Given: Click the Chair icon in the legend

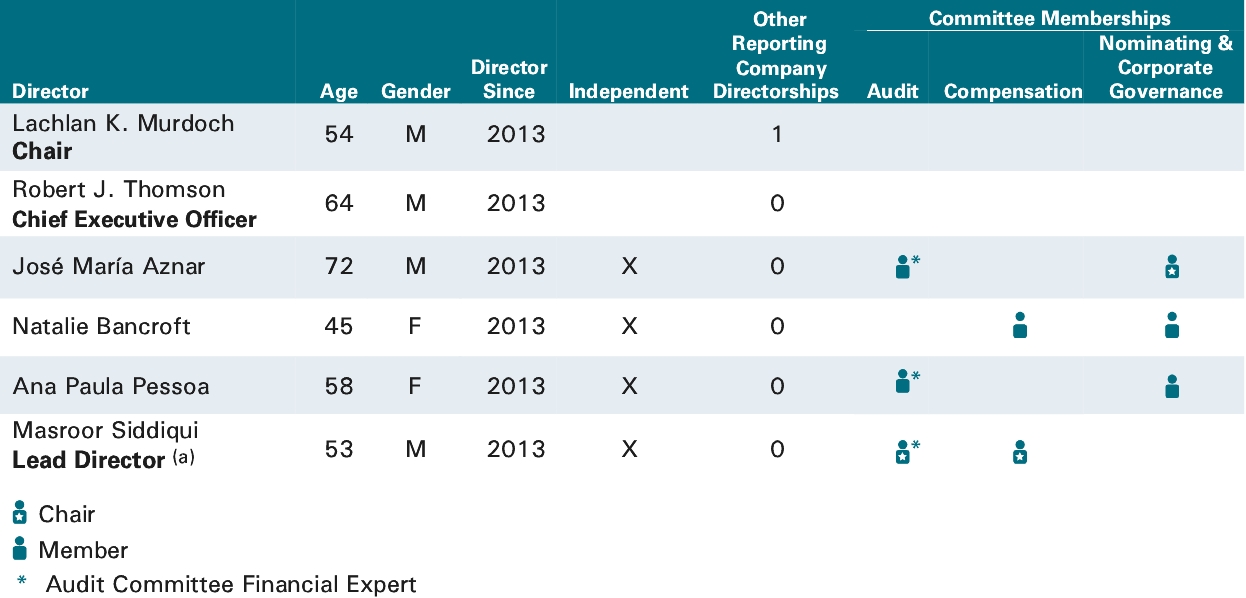Looking at the screenshot, I should point(19,514).
